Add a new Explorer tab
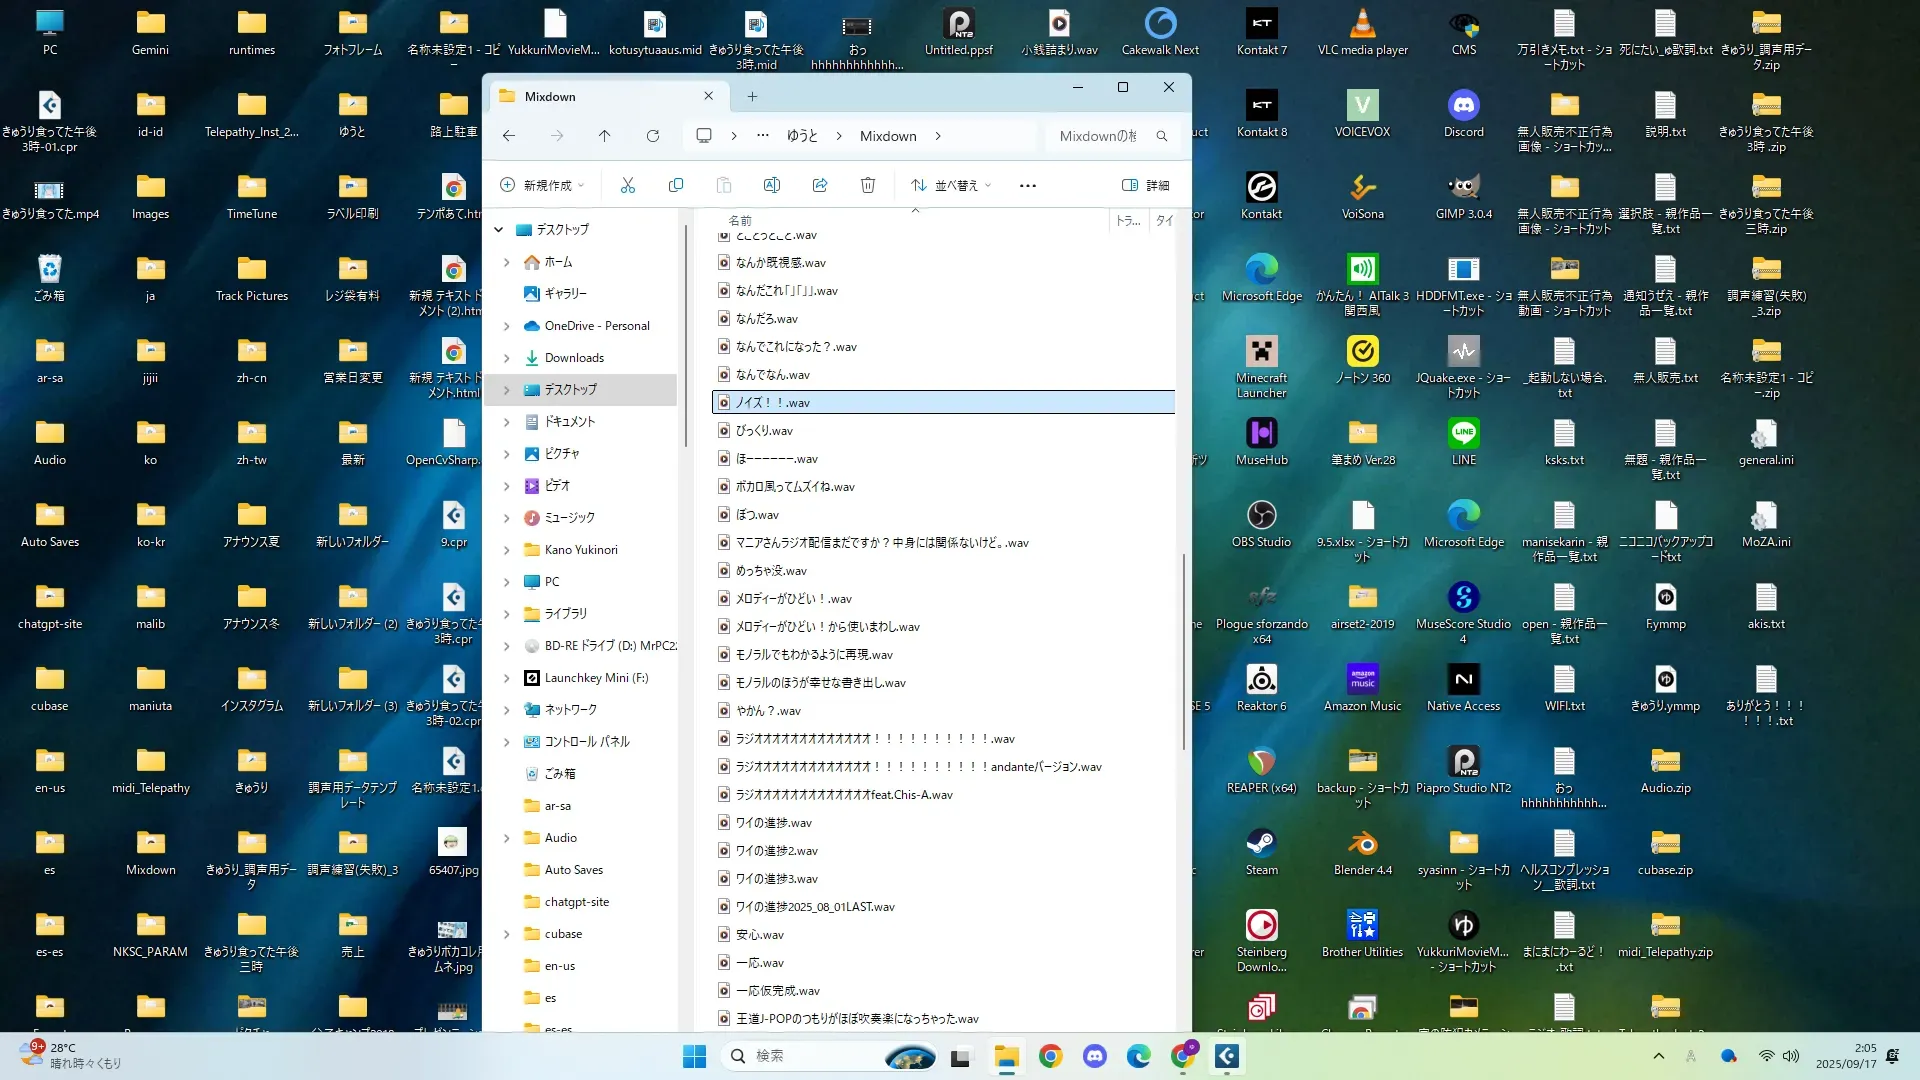 tap(752, 96)
